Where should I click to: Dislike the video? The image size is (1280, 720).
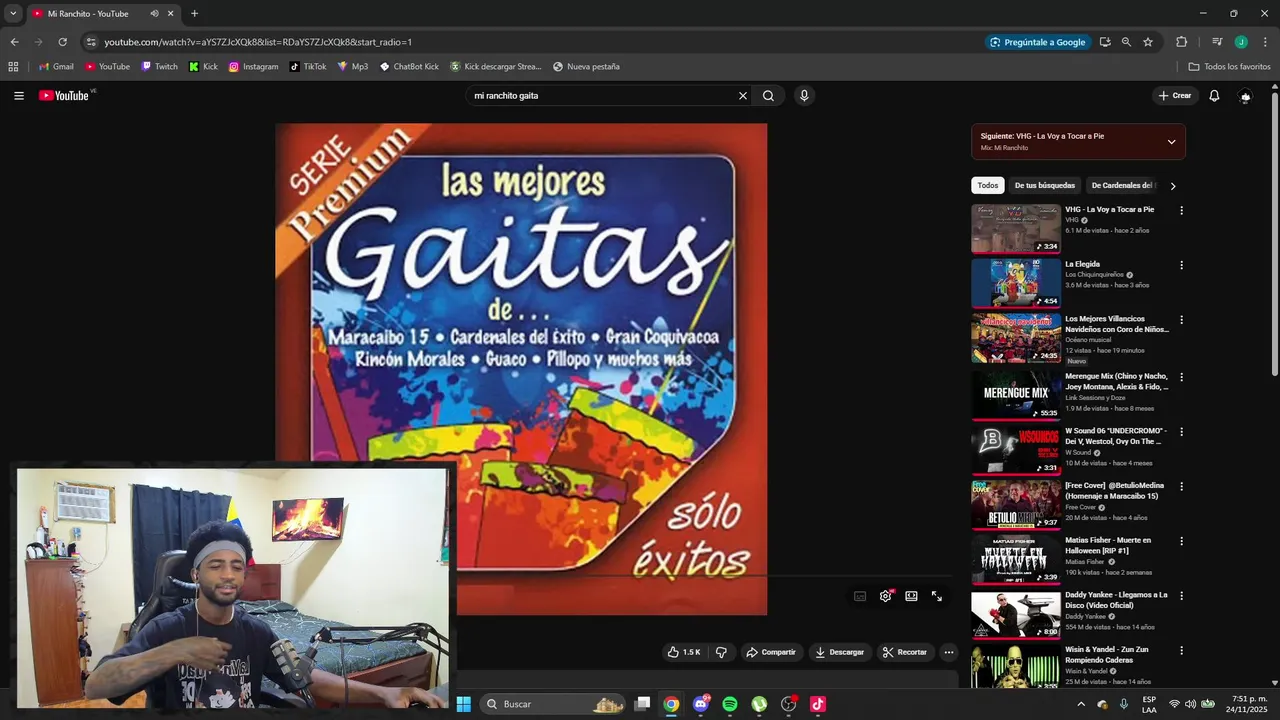[x=721, y=652]
